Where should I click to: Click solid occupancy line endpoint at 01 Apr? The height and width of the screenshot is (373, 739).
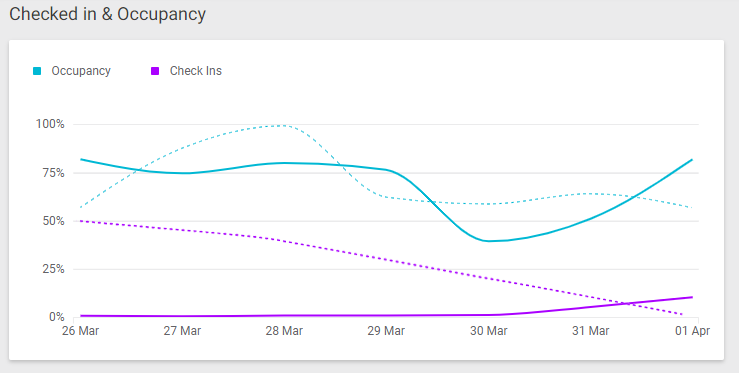coord(692,159)
